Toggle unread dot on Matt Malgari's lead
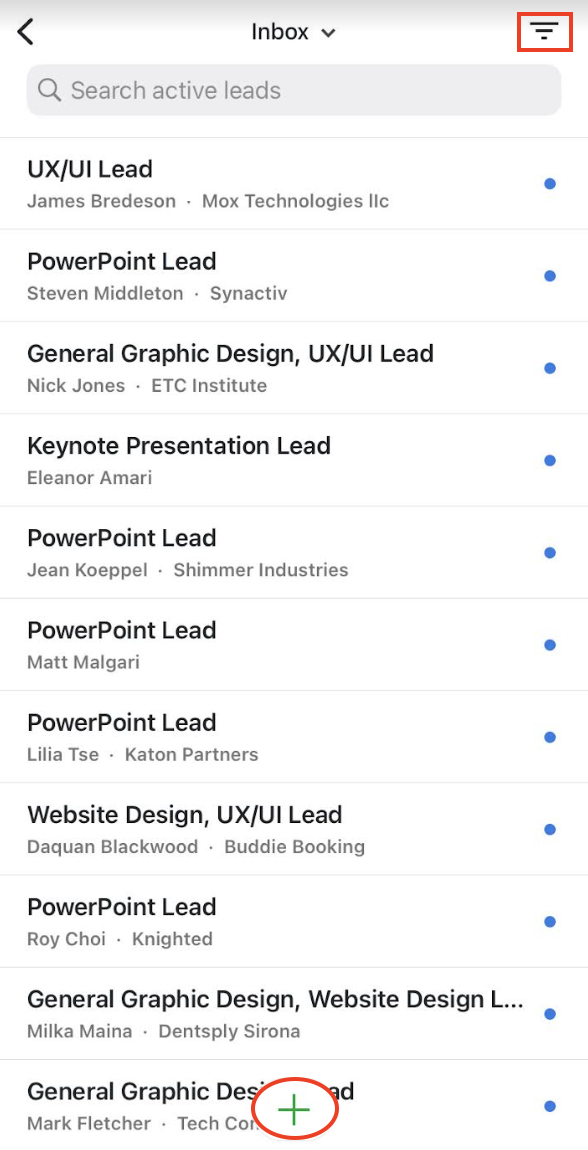The height and width of the screenshot is (1150, 588). [550, 645]
